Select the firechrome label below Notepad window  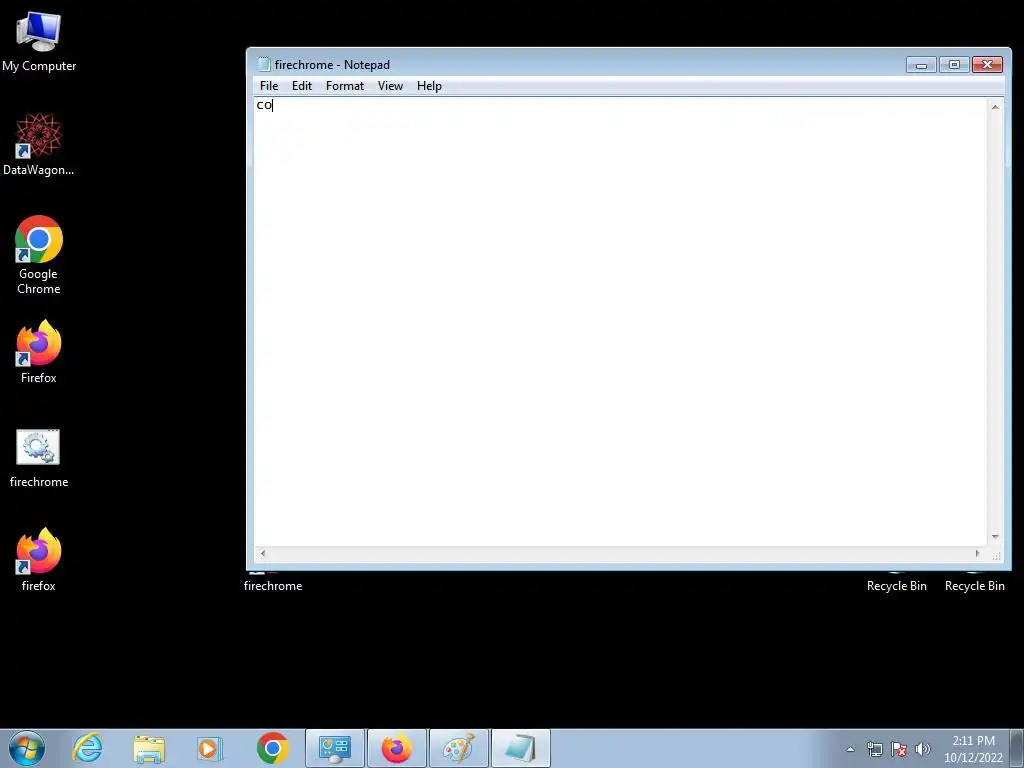click(x=273, y=586)
